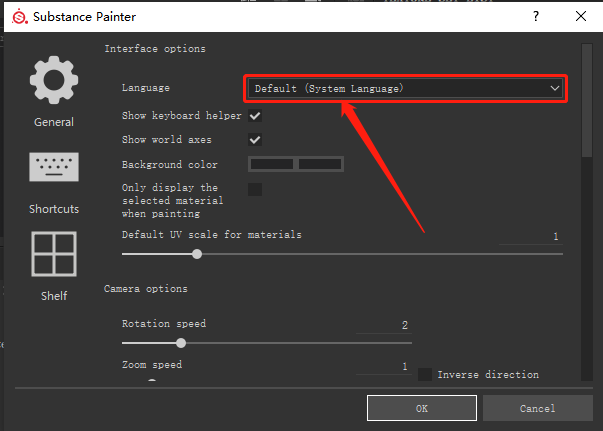Toggle Show keyboard helper checkbox
This screenshot has height=431, width=603.
[255, 116]
